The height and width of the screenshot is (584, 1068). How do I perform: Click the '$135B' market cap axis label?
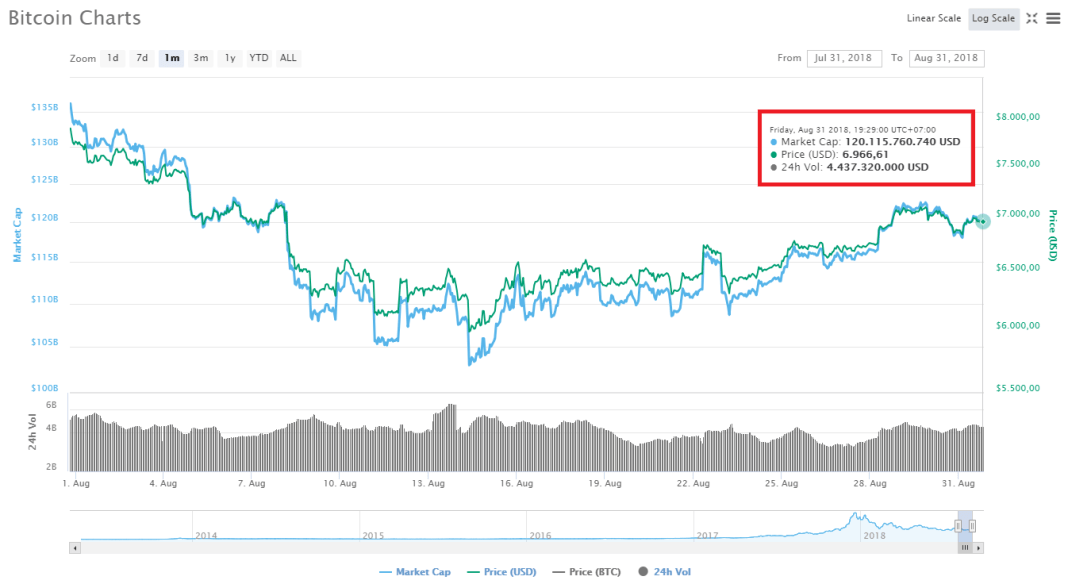pos(45,107)
